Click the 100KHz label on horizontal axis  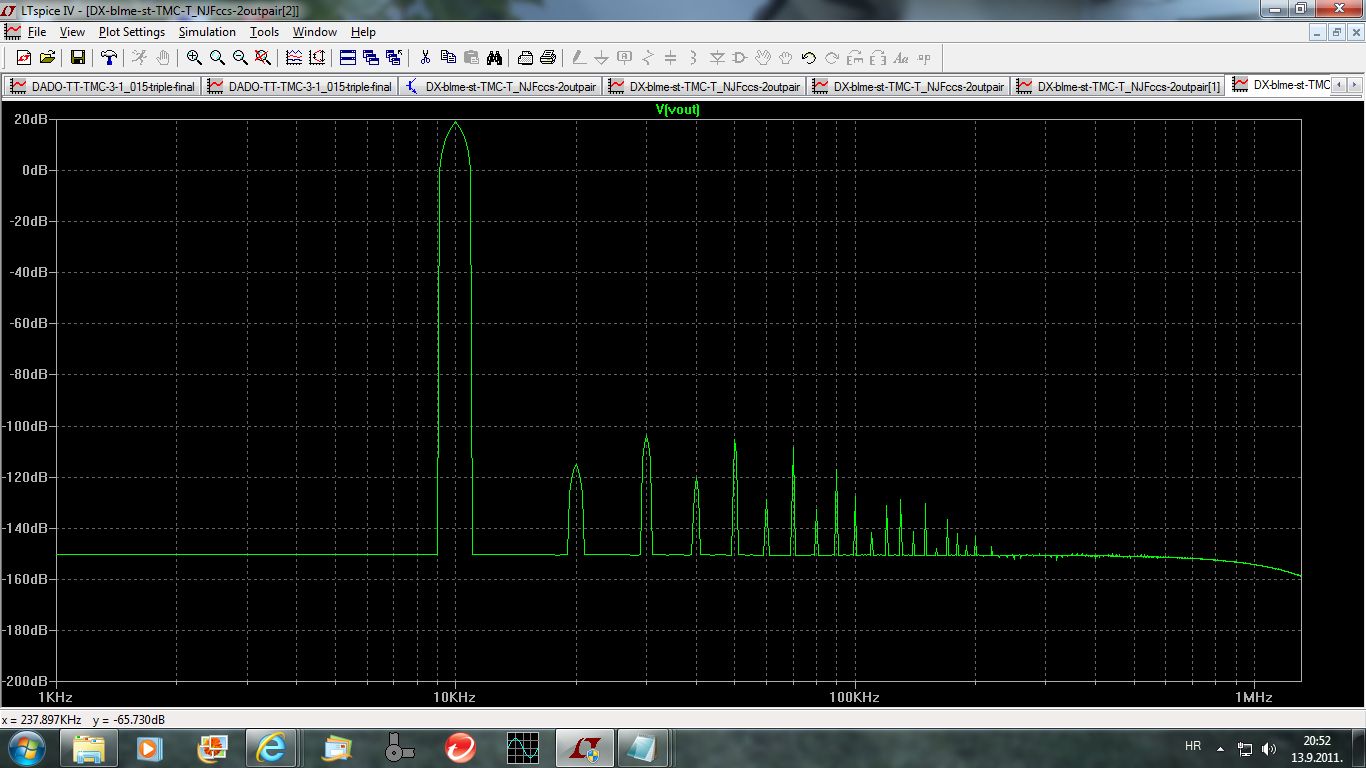(853, 697)
